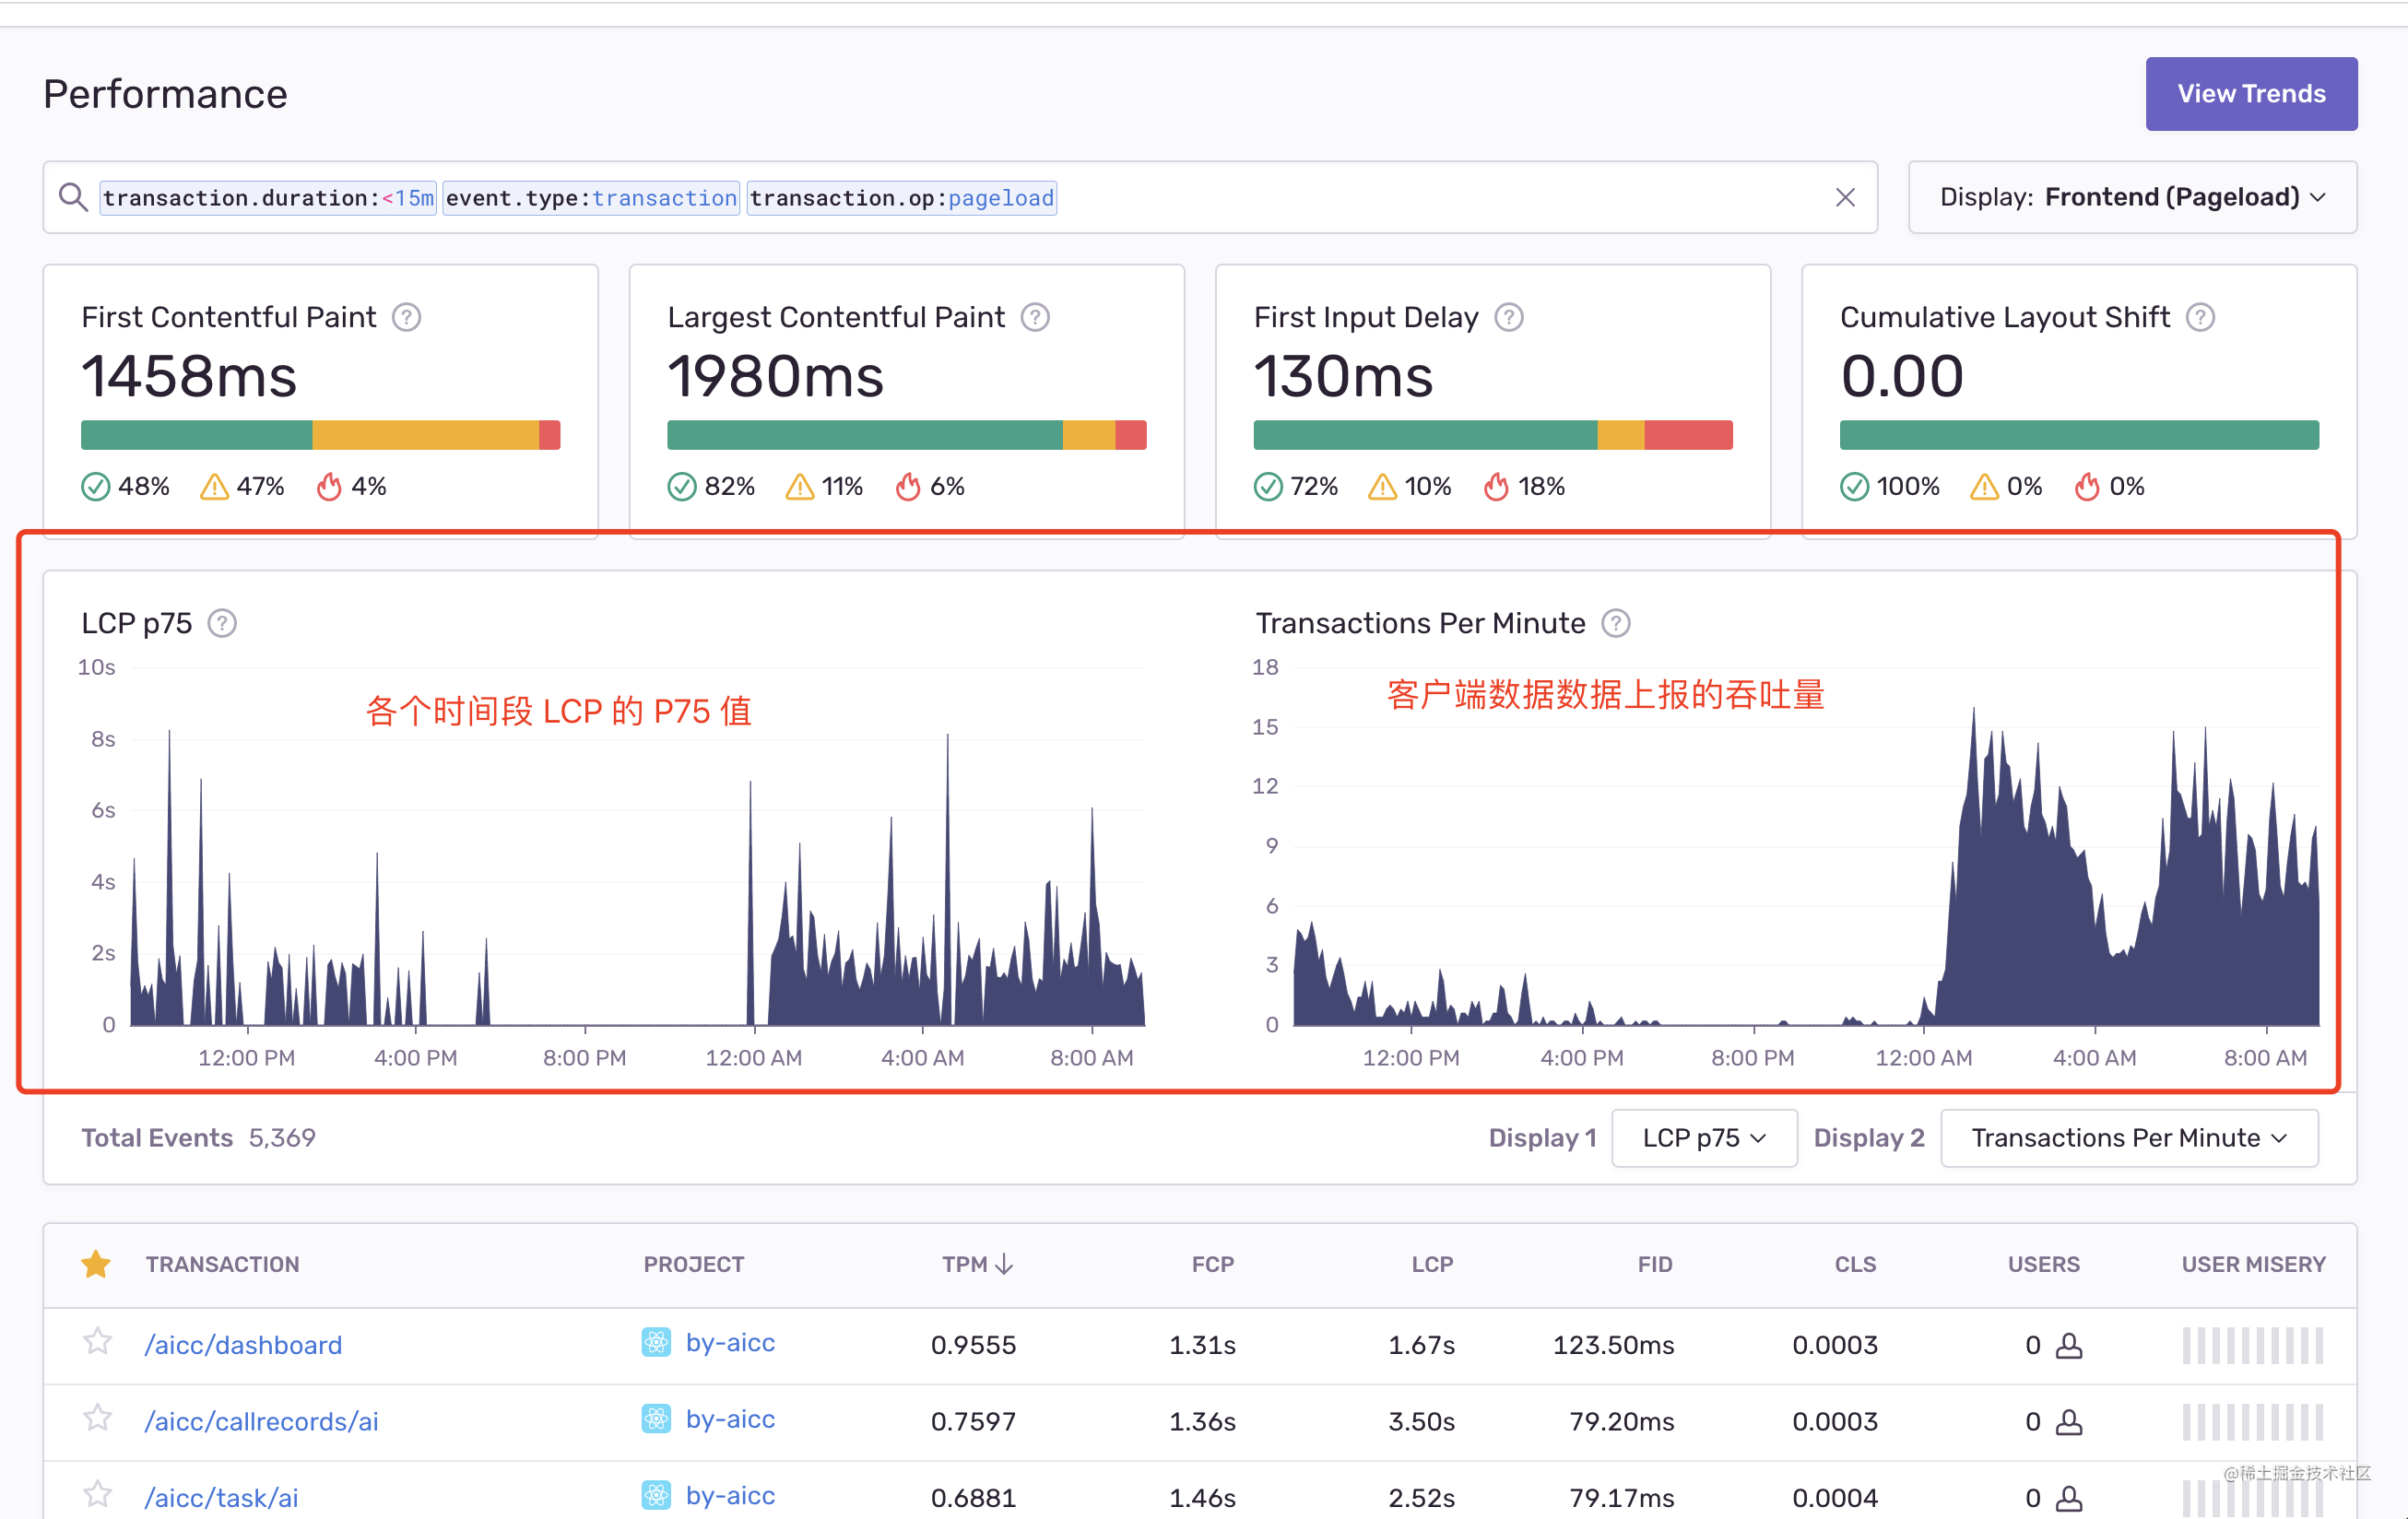
Task: Click the TRANSACTION column header
Action: tap(222, 1264)
